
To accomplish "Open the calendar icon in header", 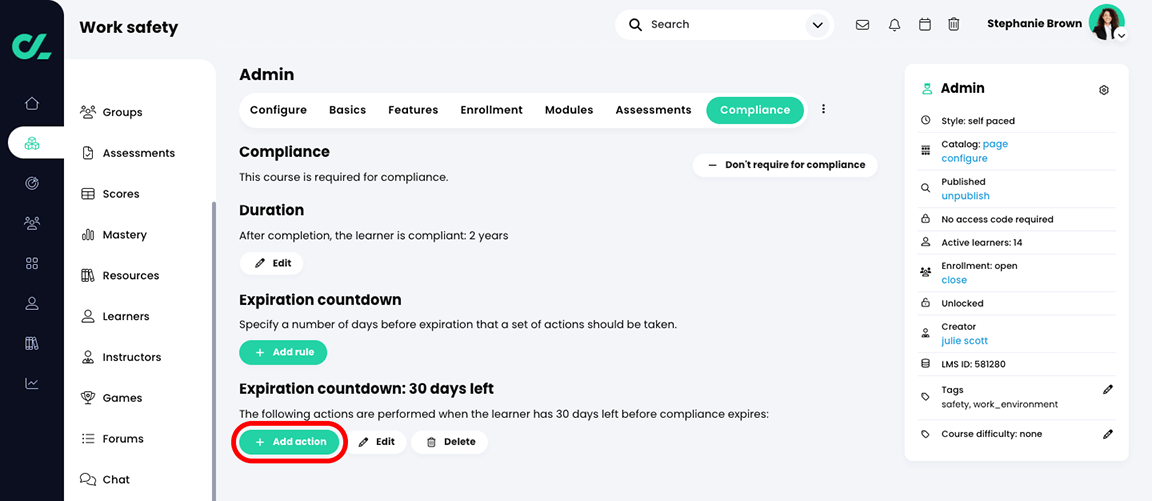I will (925, 25).
